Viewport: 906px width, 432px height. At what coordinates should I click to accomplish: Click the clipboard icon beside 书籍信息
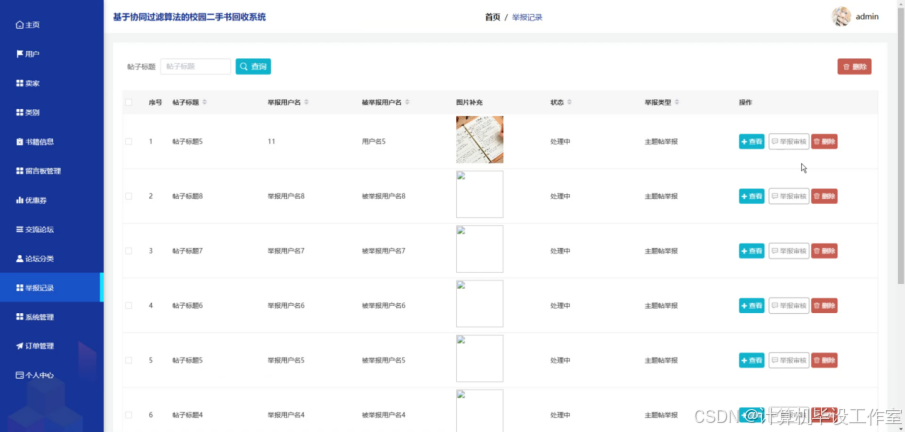click(20, 141)
